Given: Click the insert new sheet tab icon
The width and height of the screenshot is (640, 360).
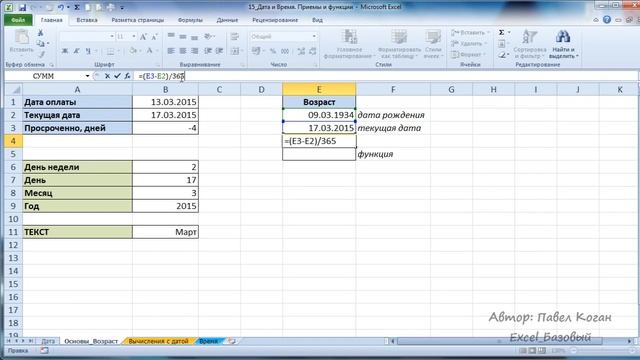Looking at the screenshot, I should click(x=231, y=341).
